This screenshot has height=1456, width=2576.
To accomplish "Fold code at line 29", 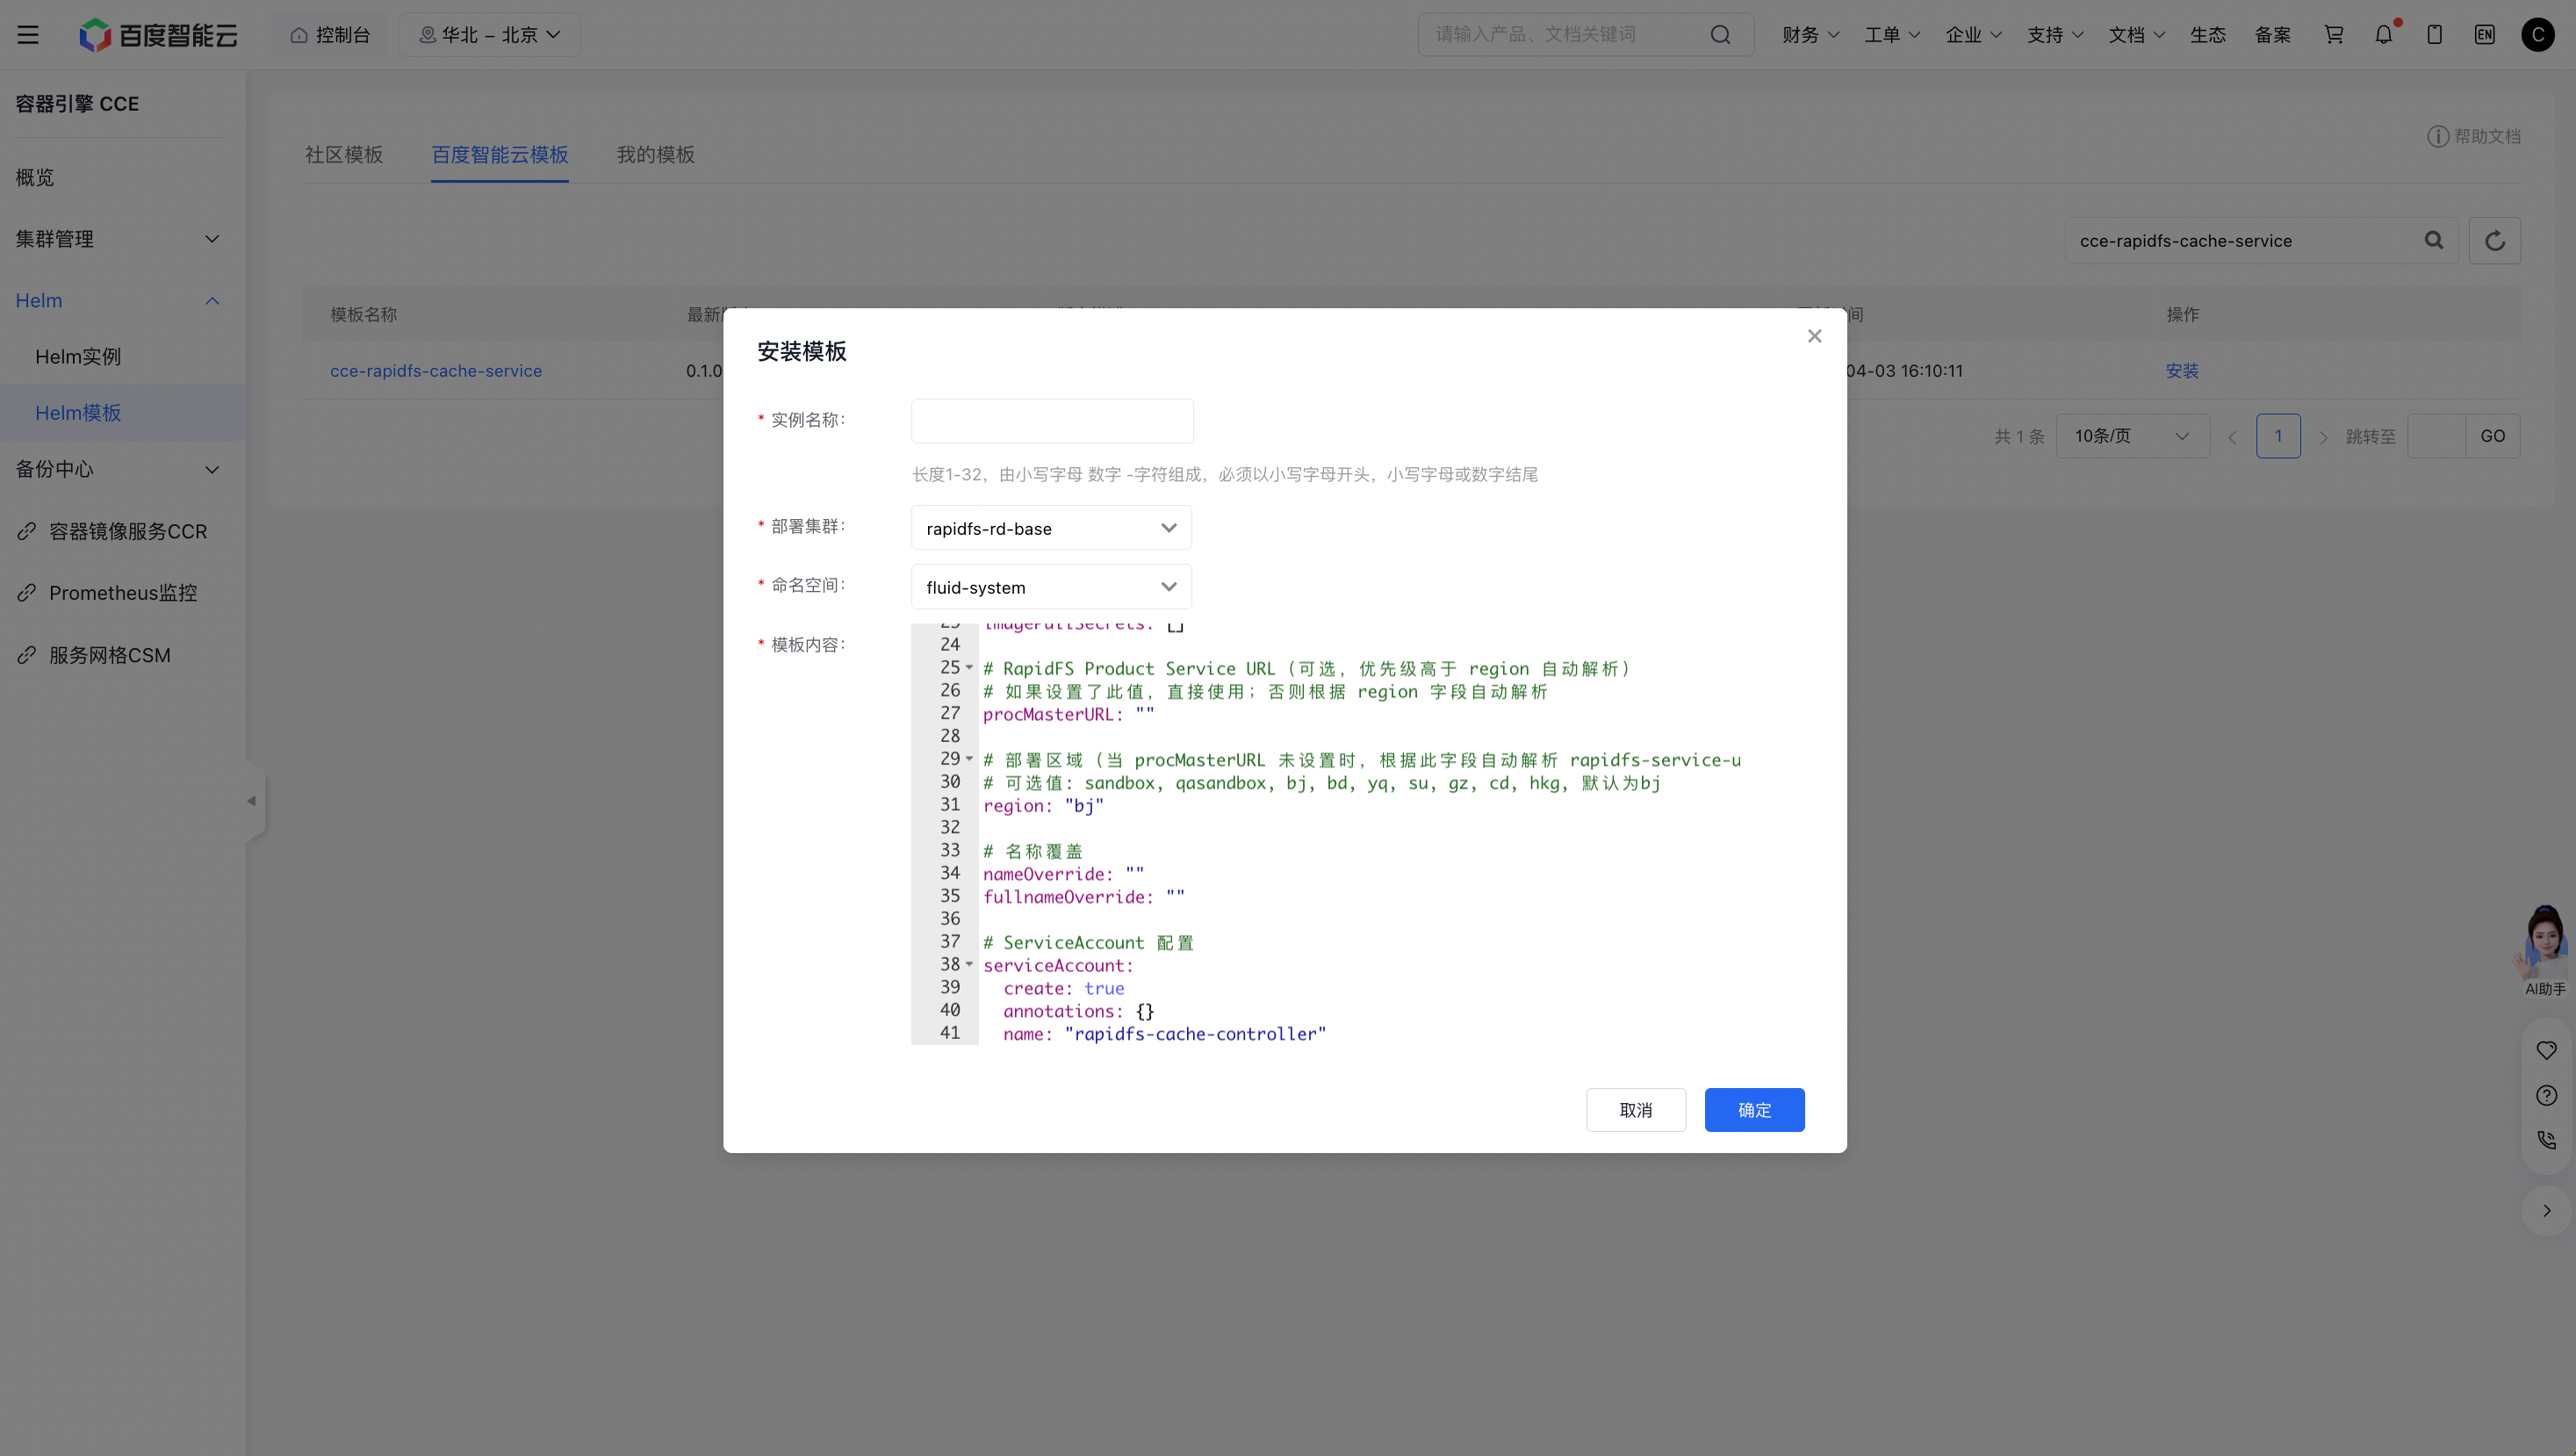I will click(969, 759).
